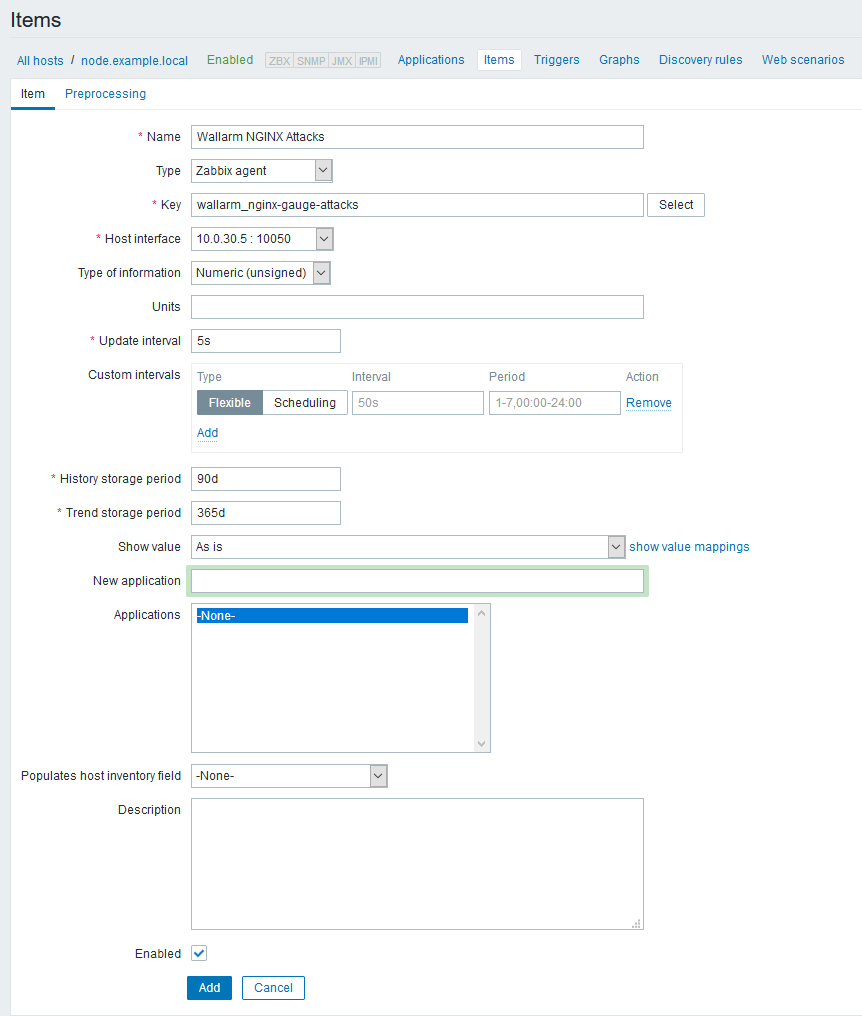Click the IPMI availability indicator

[369, 60]
